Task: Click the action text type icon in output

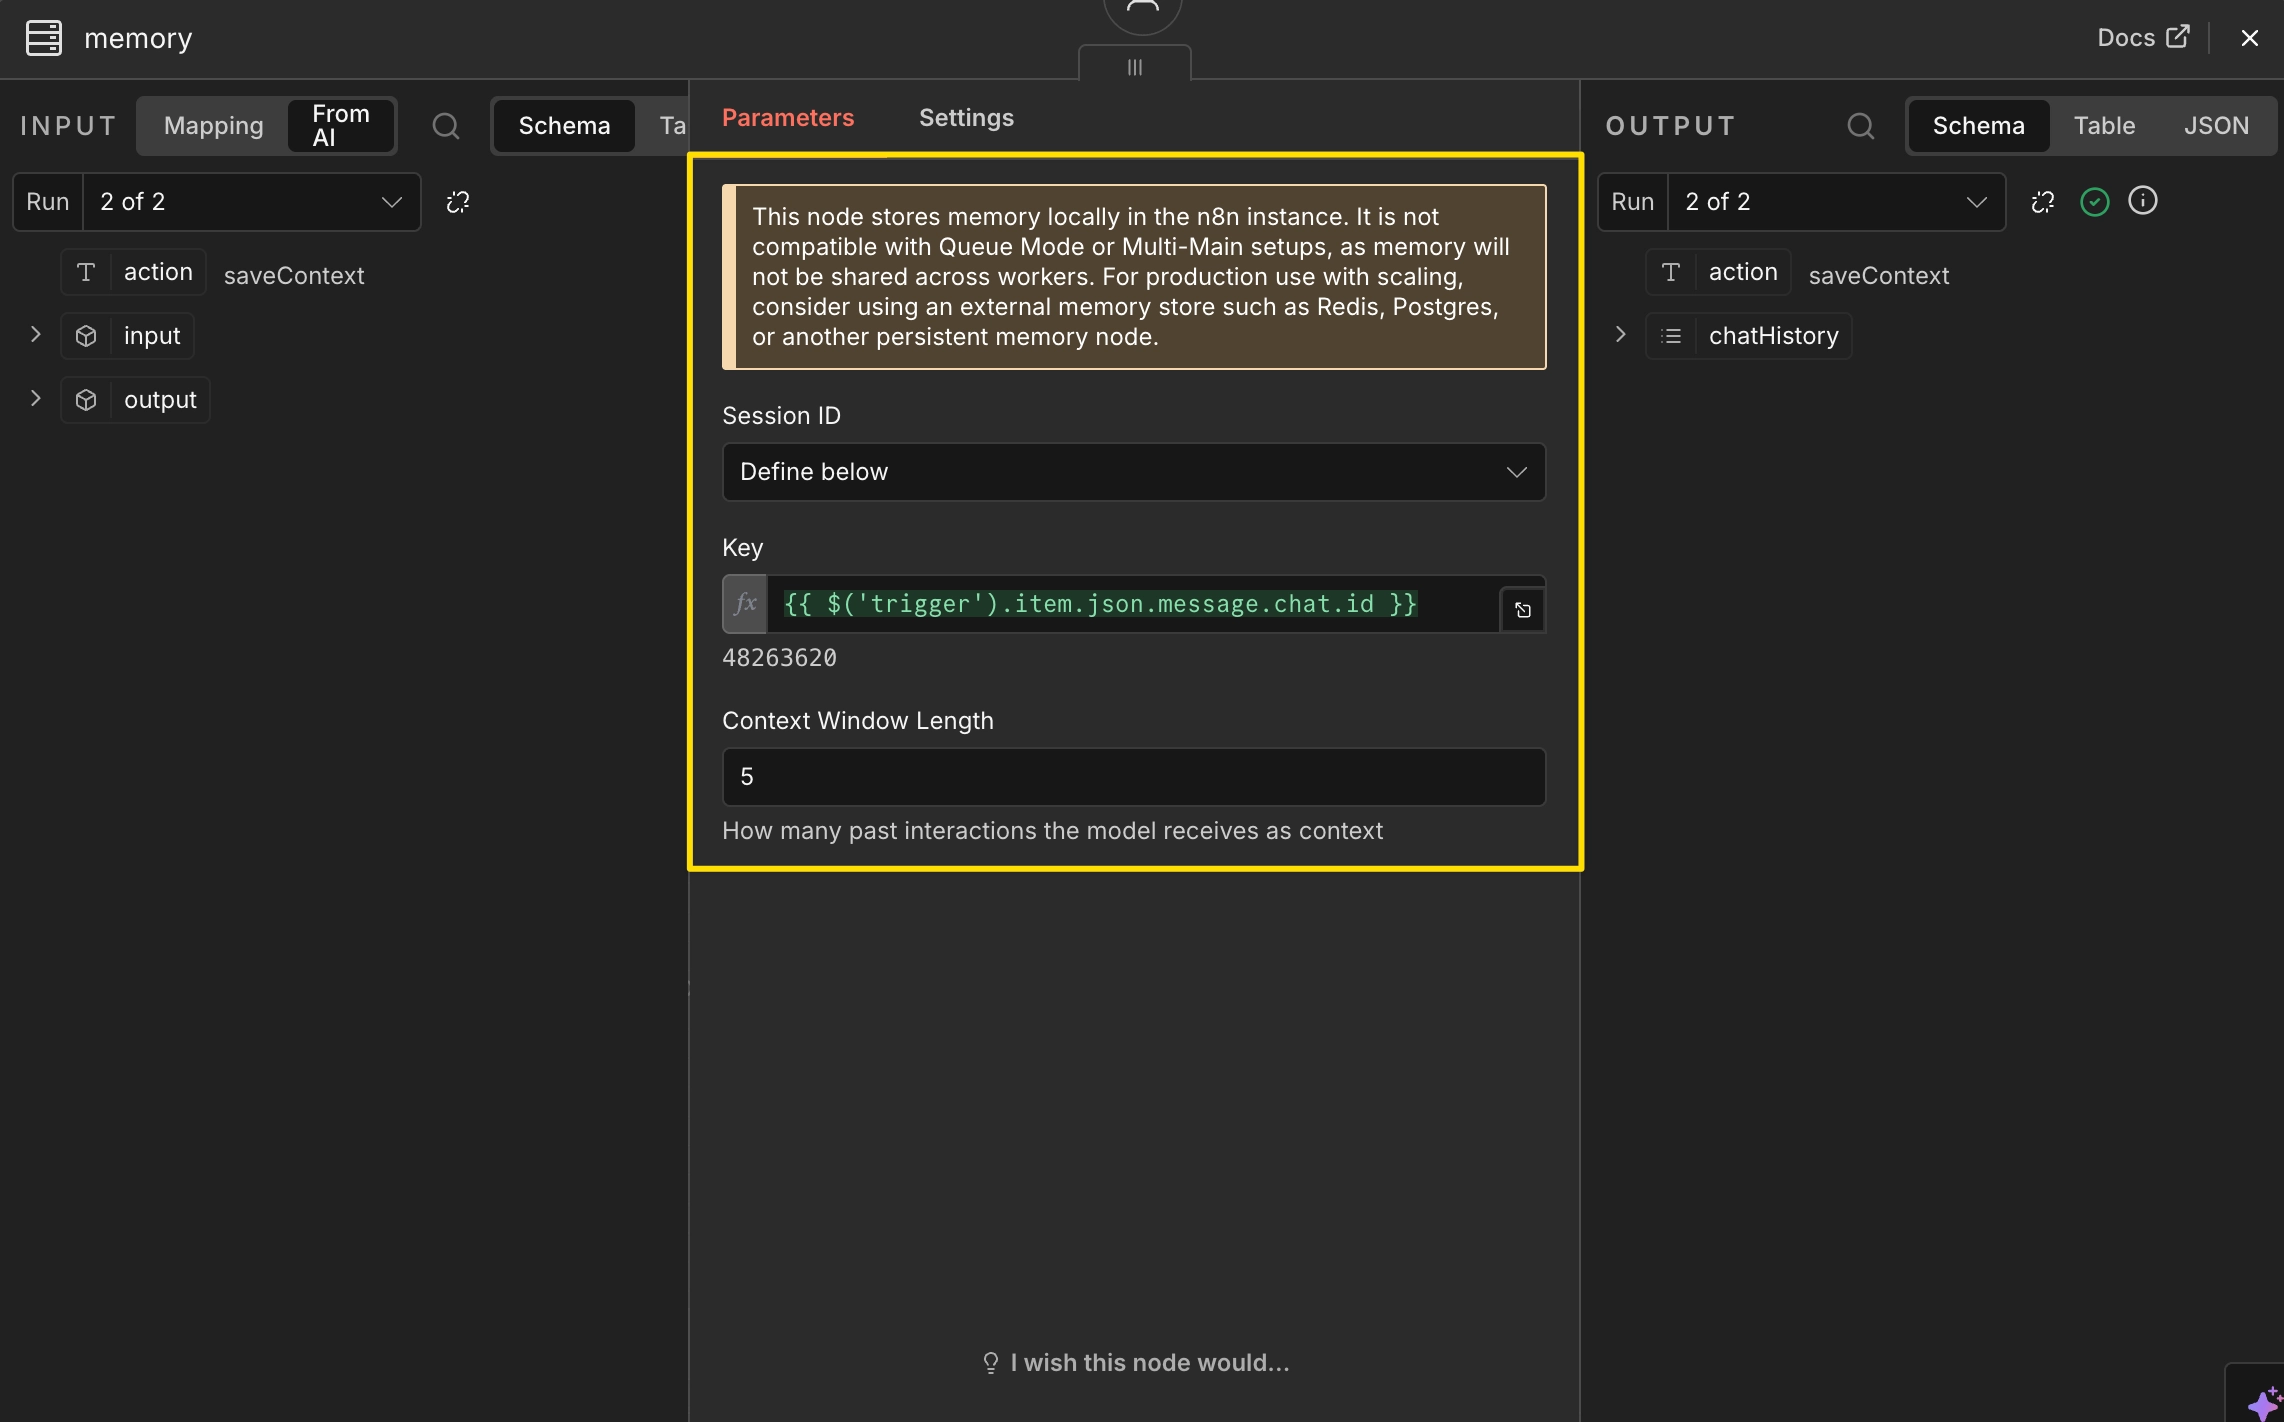Action: (1671, 272)
